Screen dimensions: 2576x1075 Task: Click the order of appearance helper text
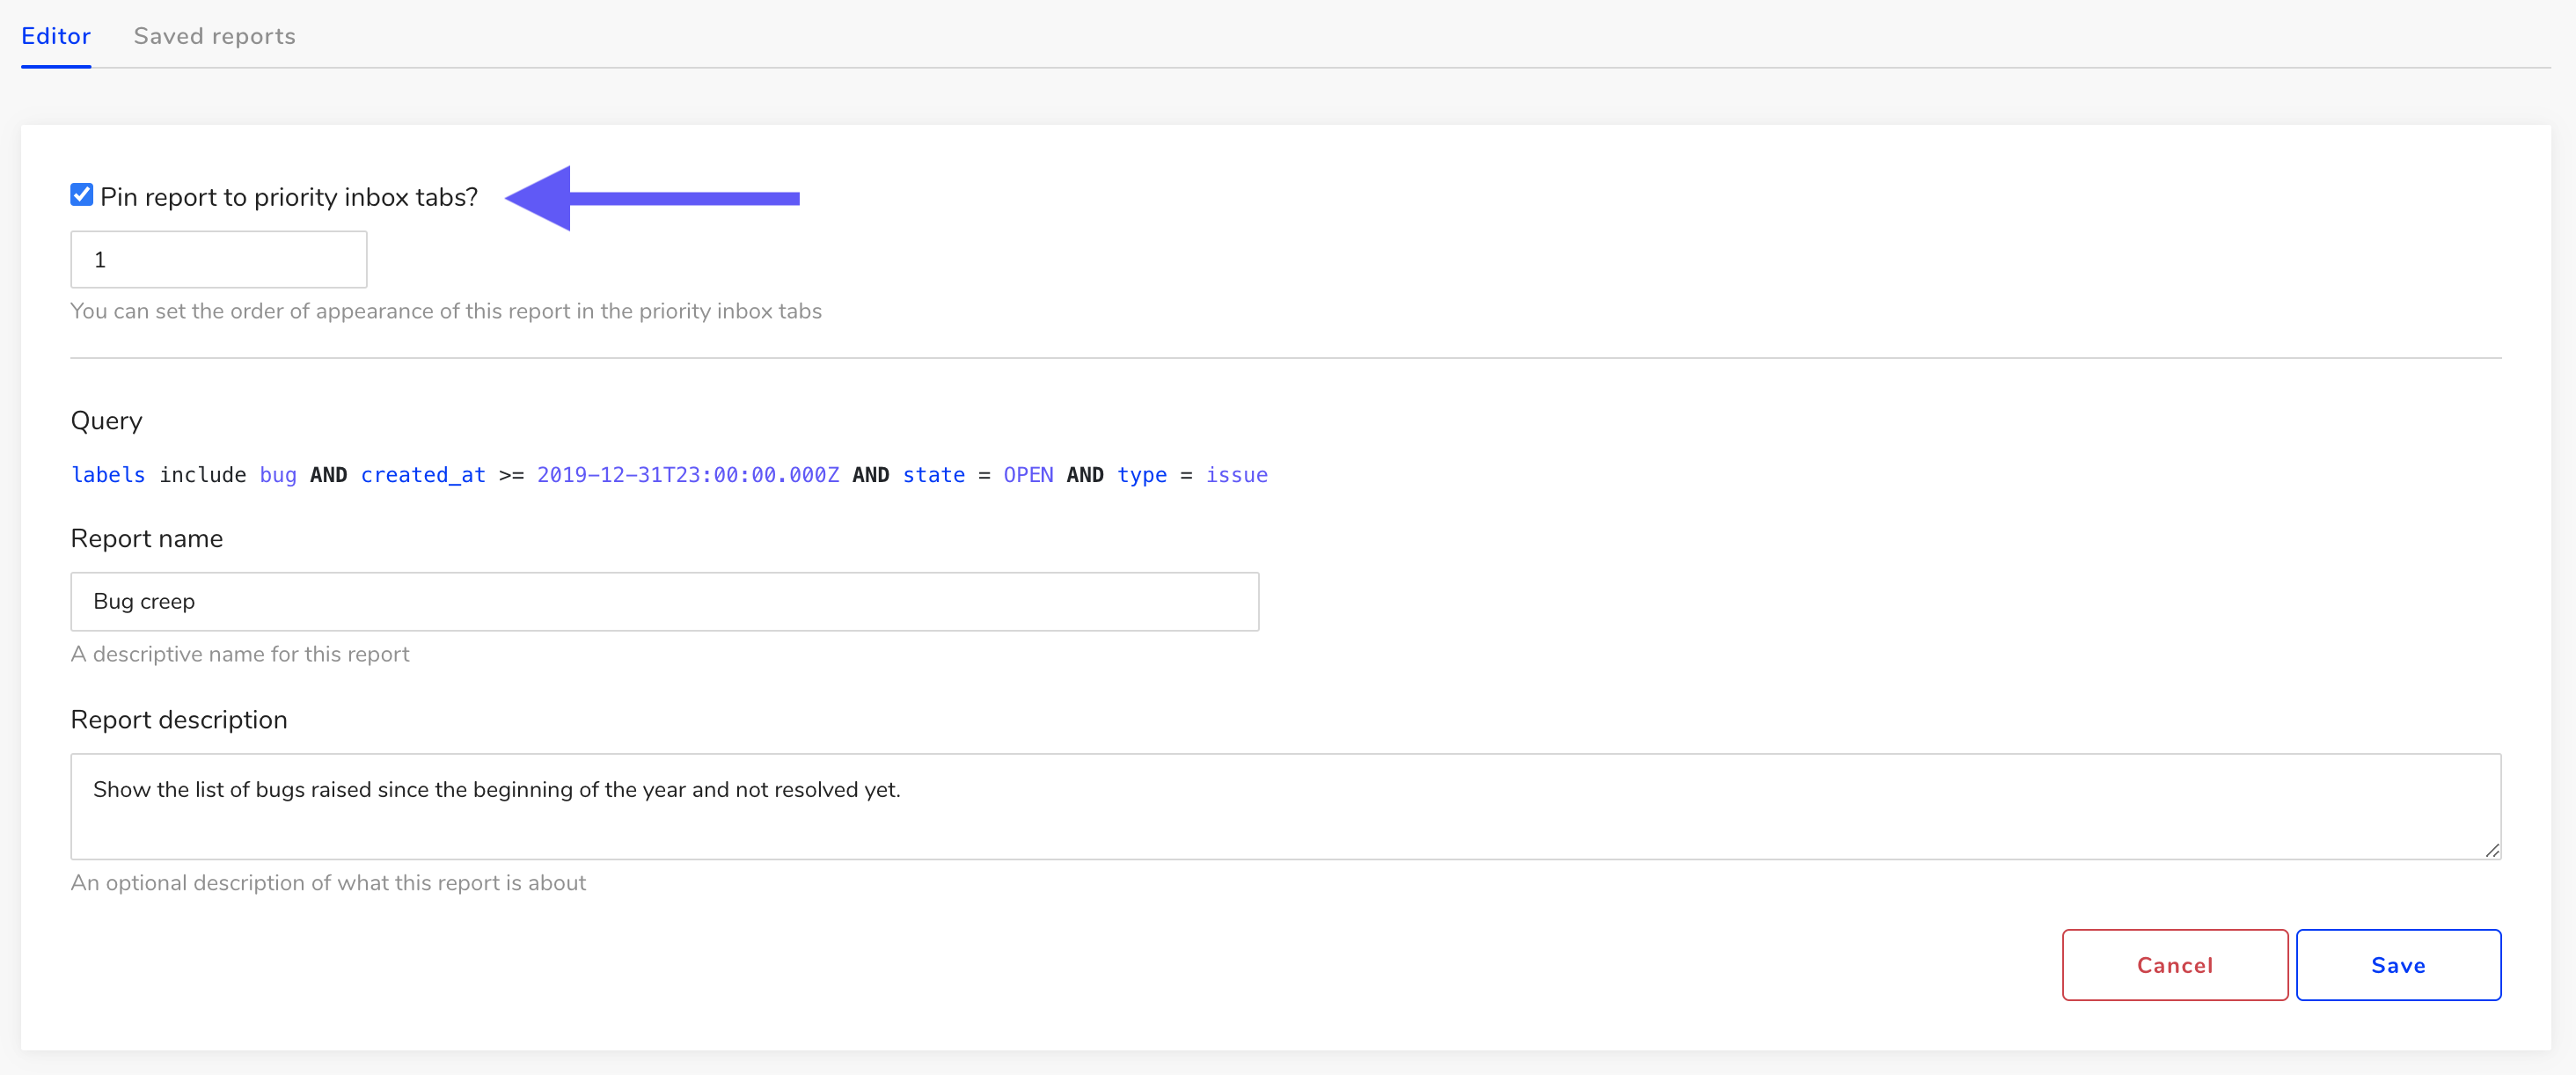pos(446,311)
